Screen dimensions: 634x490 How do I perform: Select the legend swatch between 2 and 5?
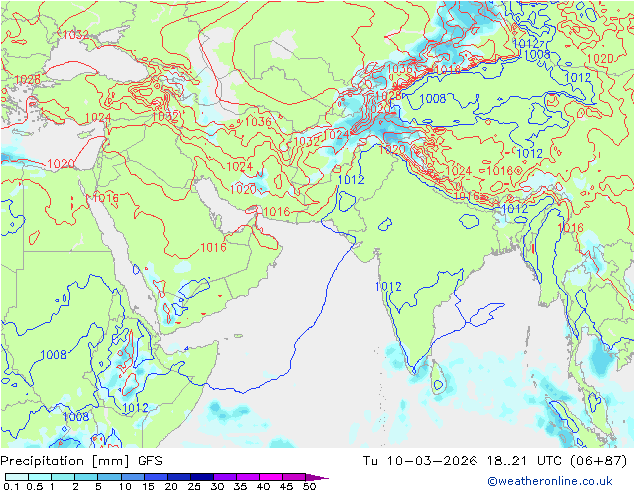(x=87, y=477)
